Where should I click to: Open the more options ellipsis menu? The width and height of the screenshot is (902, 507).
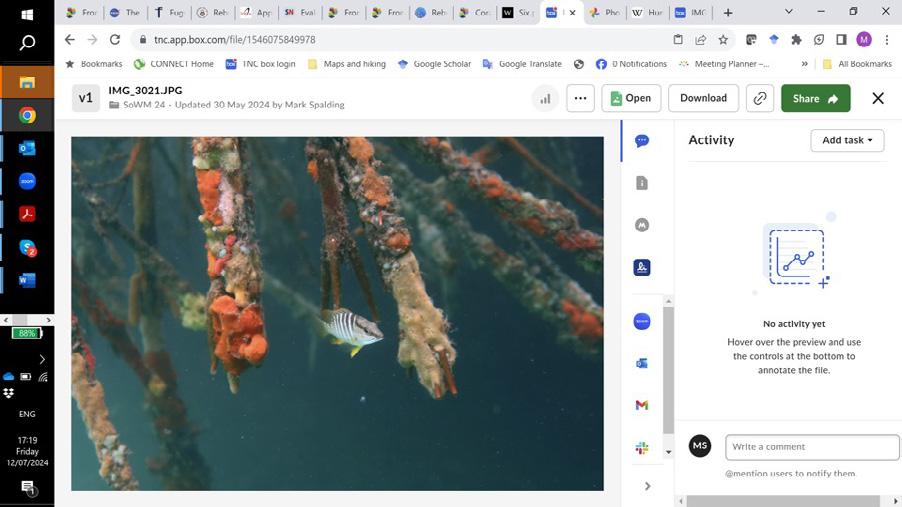(580, 98)
